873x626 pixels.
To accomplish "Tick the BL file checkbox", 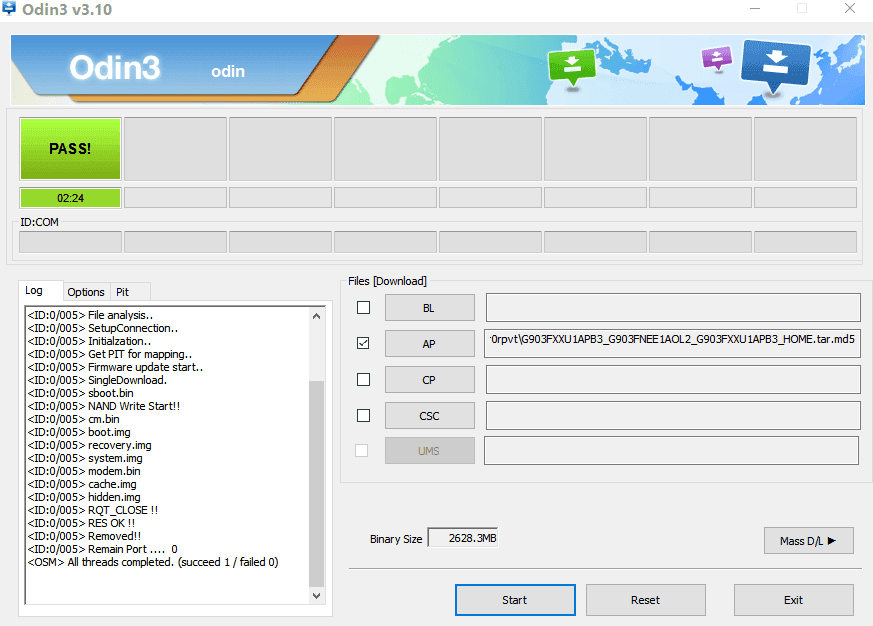I will pos(364,307).
